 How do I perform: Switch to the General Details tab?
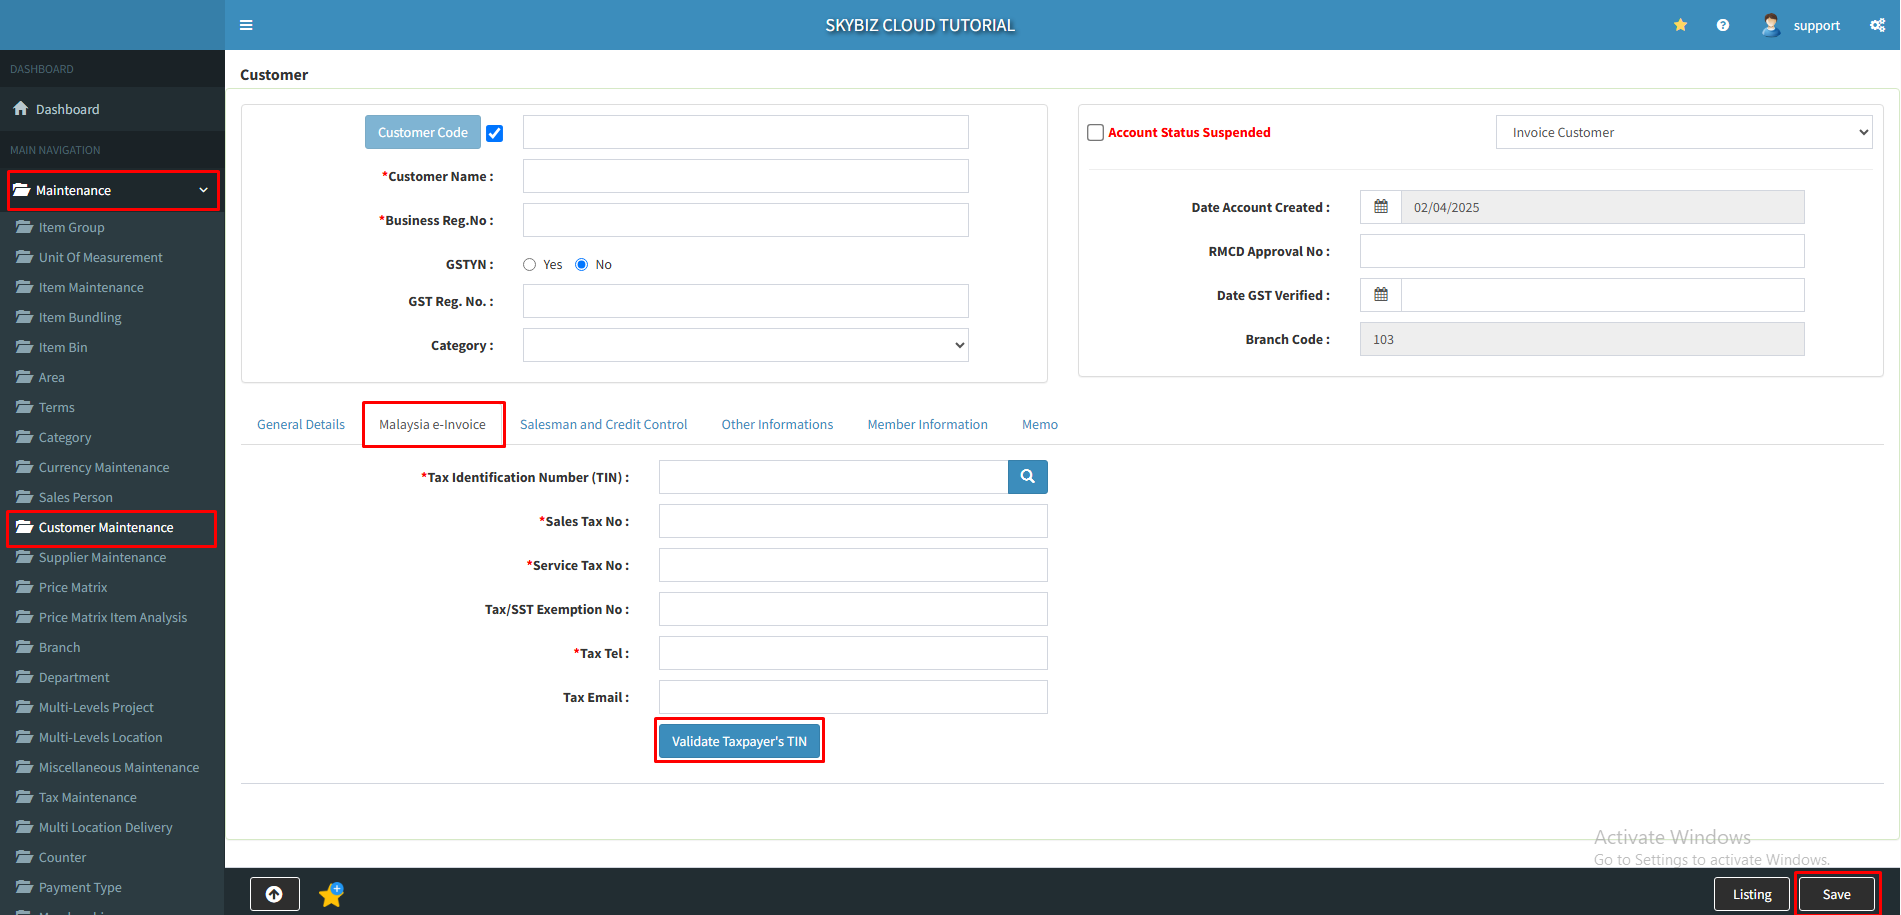301,425
